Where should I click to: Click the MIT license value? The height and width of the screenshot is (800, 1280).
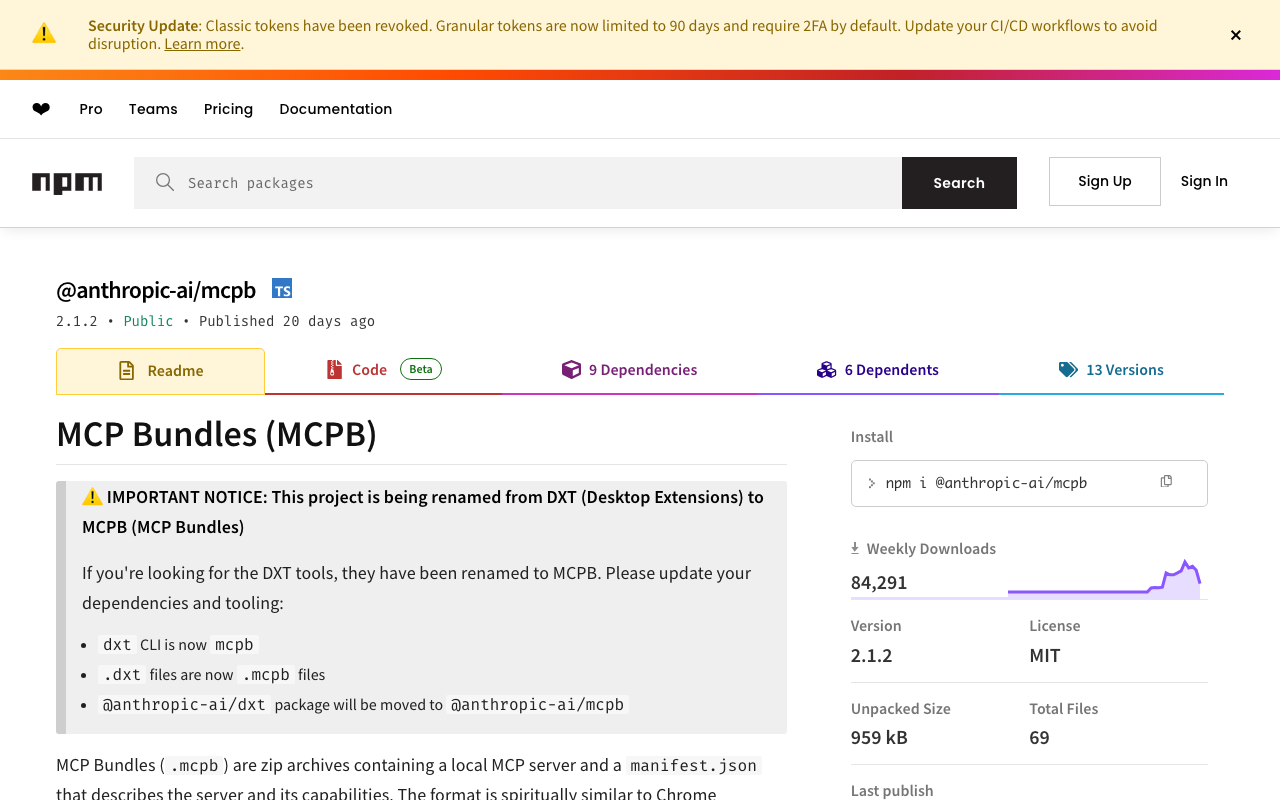pyautogui.click(x=1045, y=656)
